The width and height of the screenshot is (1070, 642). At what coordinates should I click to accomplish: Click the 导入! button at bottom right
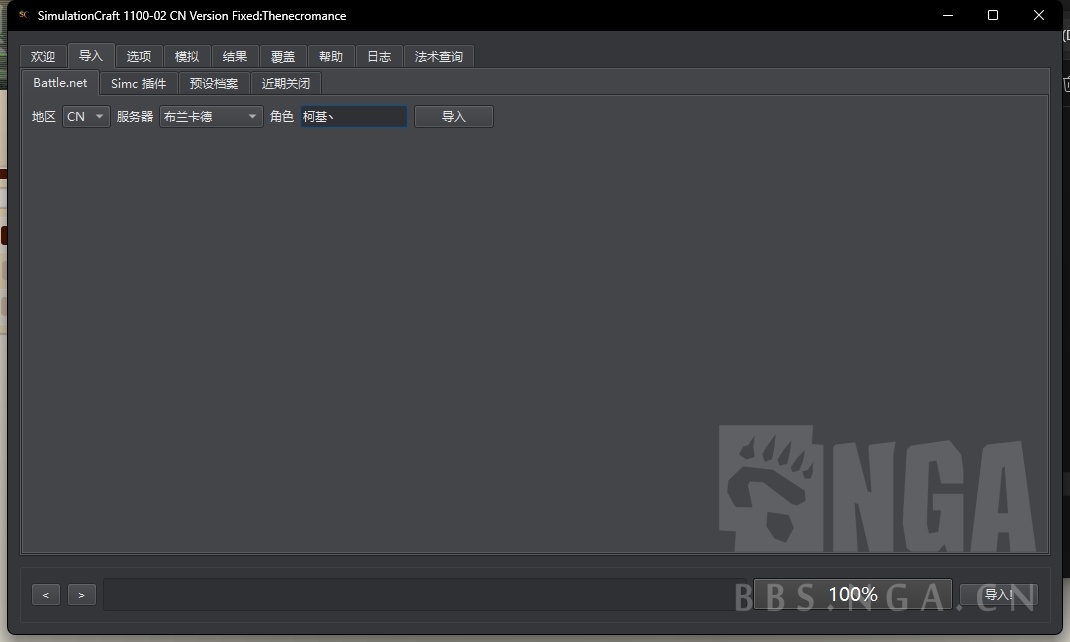click(x=998, y=594)
